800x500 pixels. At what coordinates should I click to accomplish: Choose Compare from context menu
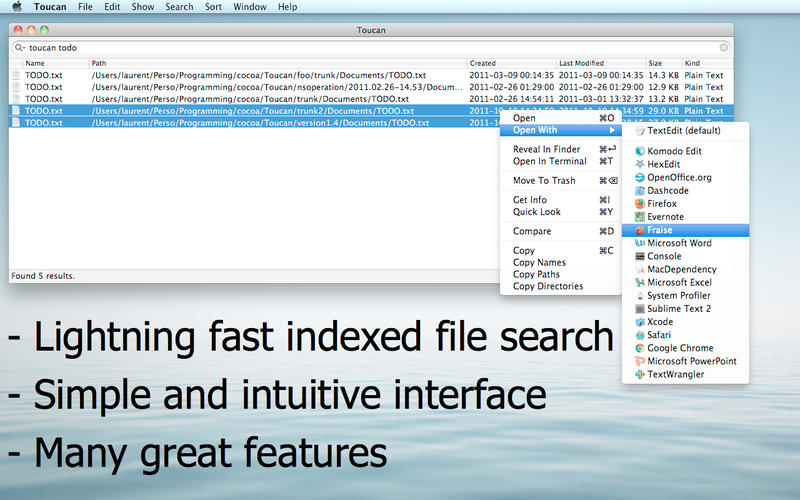(560, 231)
